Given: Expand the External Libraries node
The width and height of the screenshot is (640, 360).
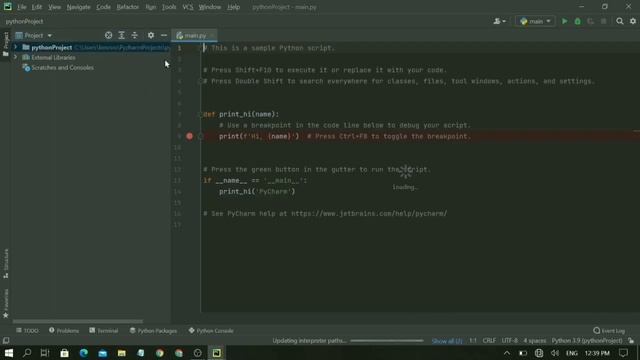Looking at the screenshot, I should pyautogui.click(x=16, y=58).
